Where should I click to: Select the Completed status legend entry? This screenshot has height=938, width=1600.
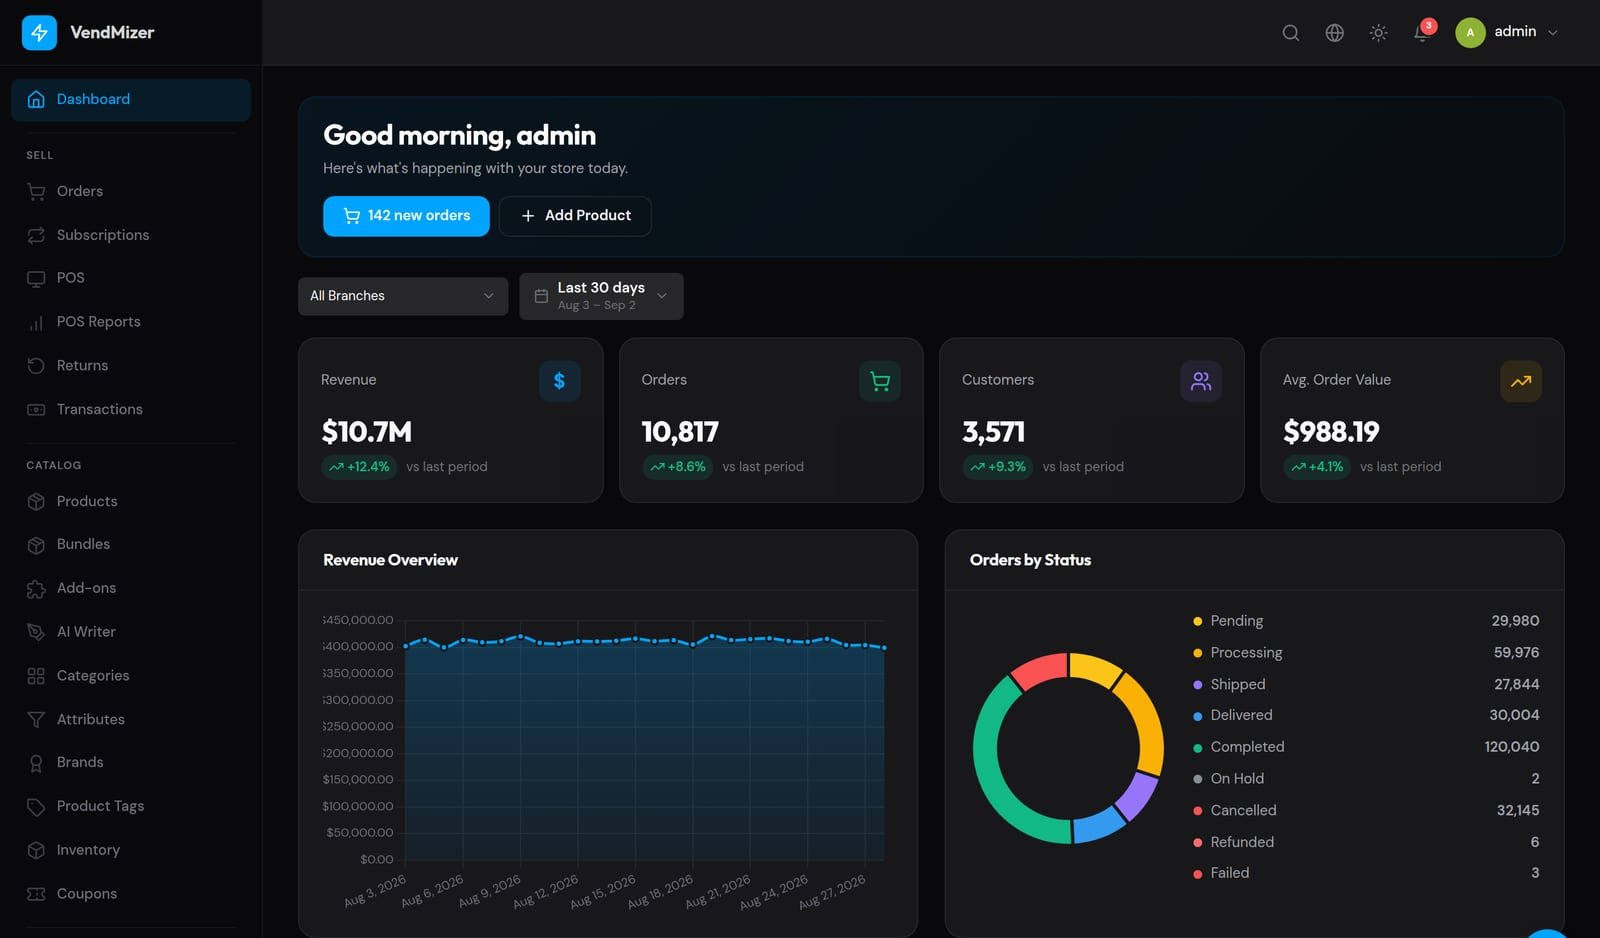(1366, 747)
